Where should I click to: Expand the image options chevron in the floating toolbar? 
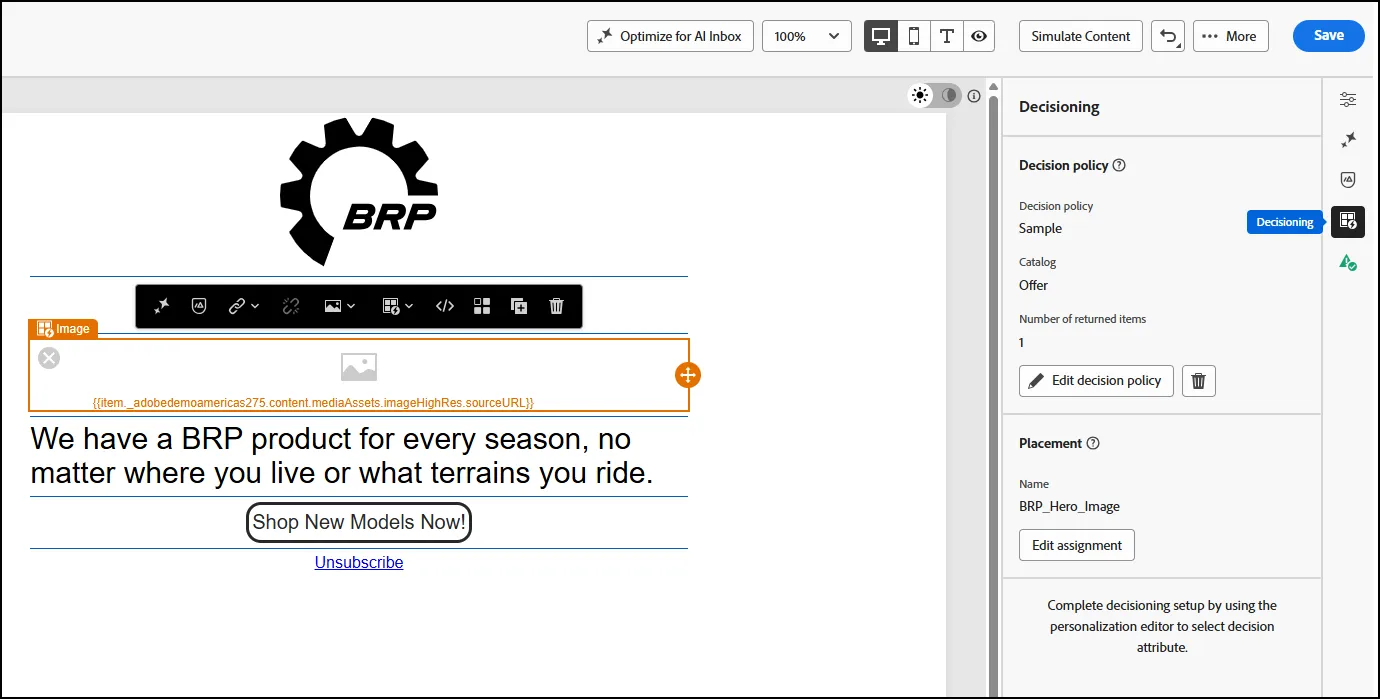352,307
